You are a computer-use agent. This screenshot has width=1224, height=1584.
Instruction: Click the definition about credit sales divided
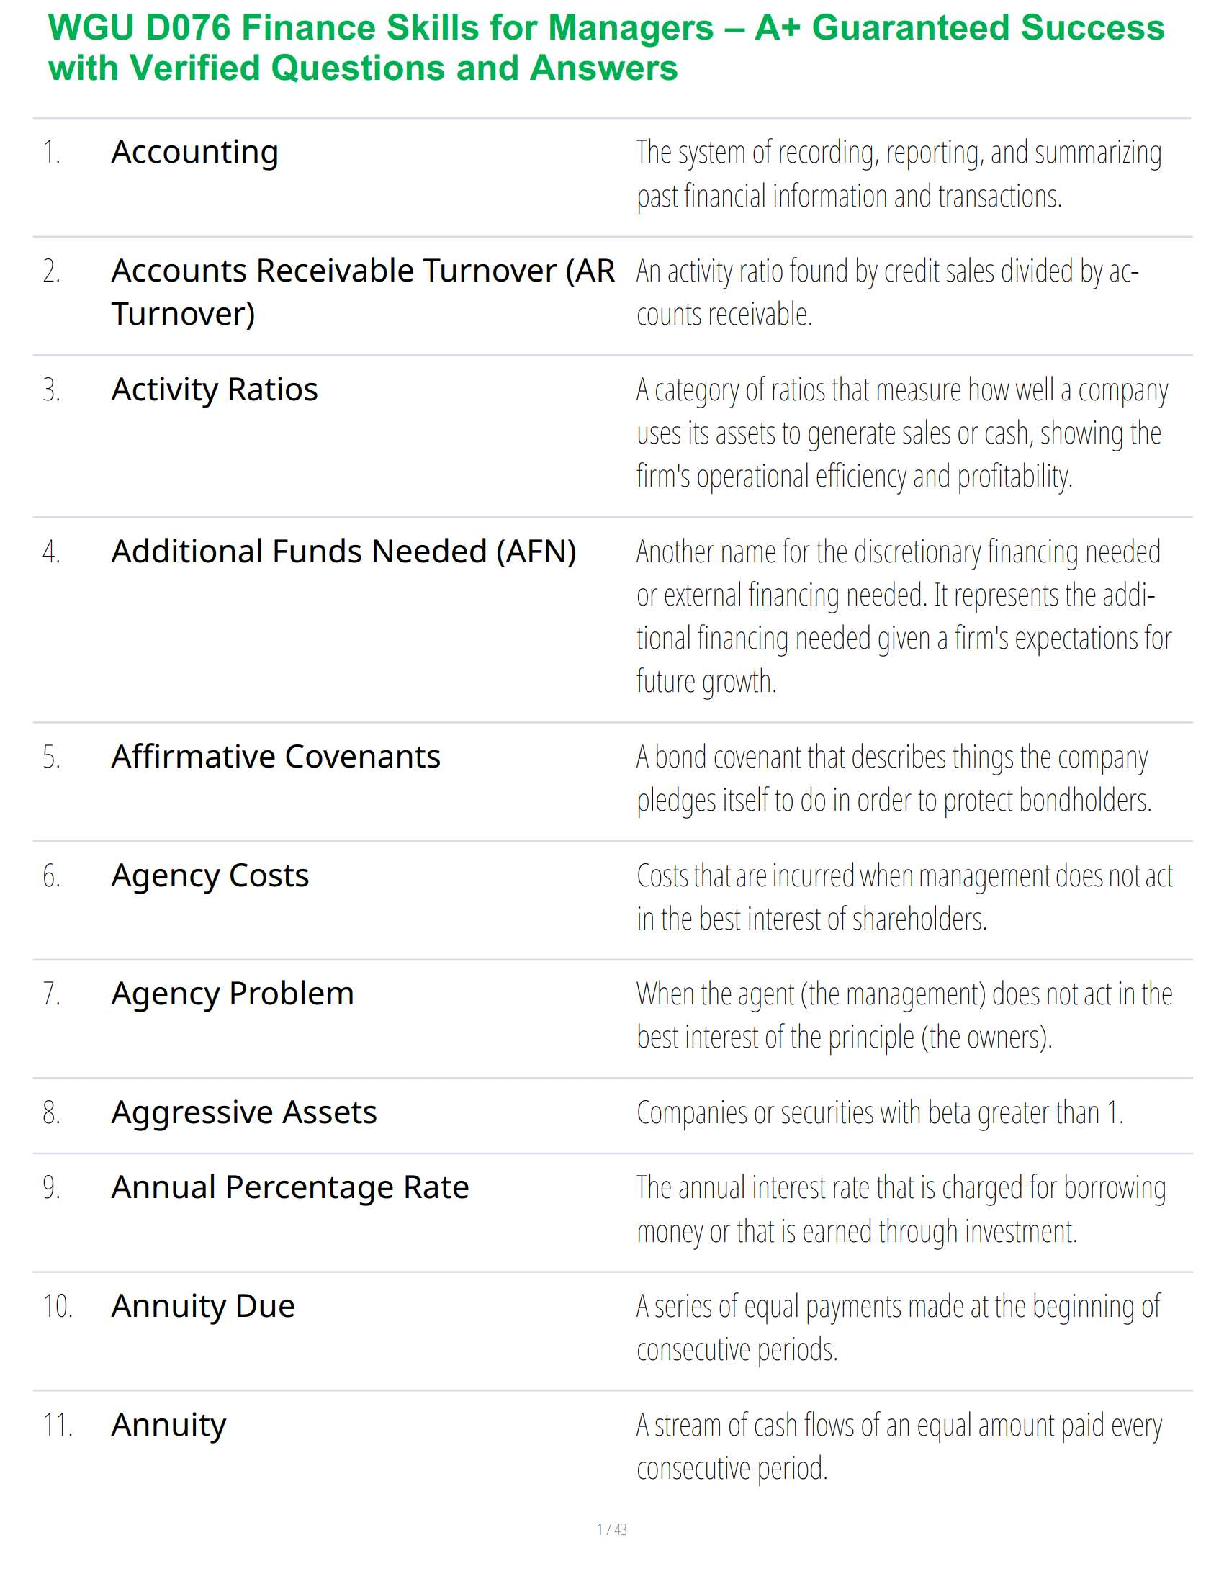887,292
